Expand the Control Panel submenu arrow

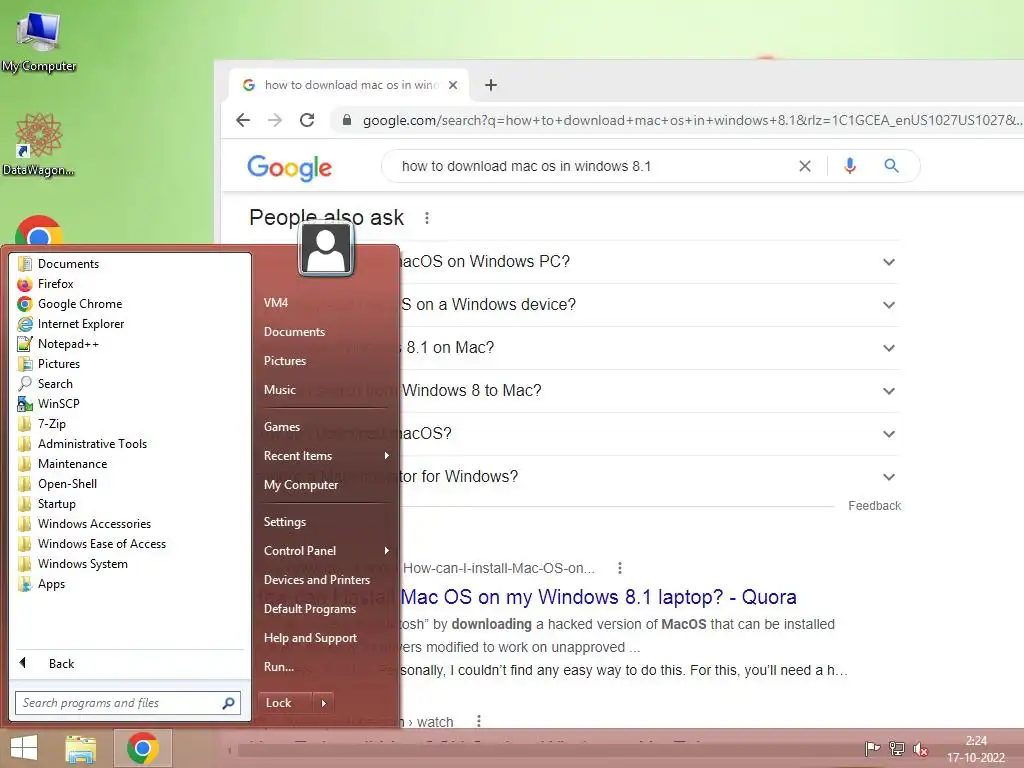tap(387, 551)
